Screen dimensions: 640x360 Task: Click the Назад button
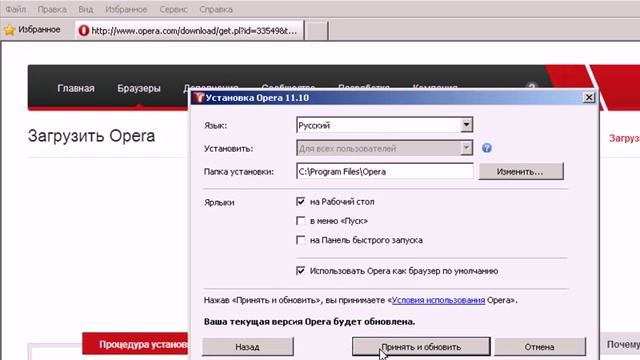(248, 347)
